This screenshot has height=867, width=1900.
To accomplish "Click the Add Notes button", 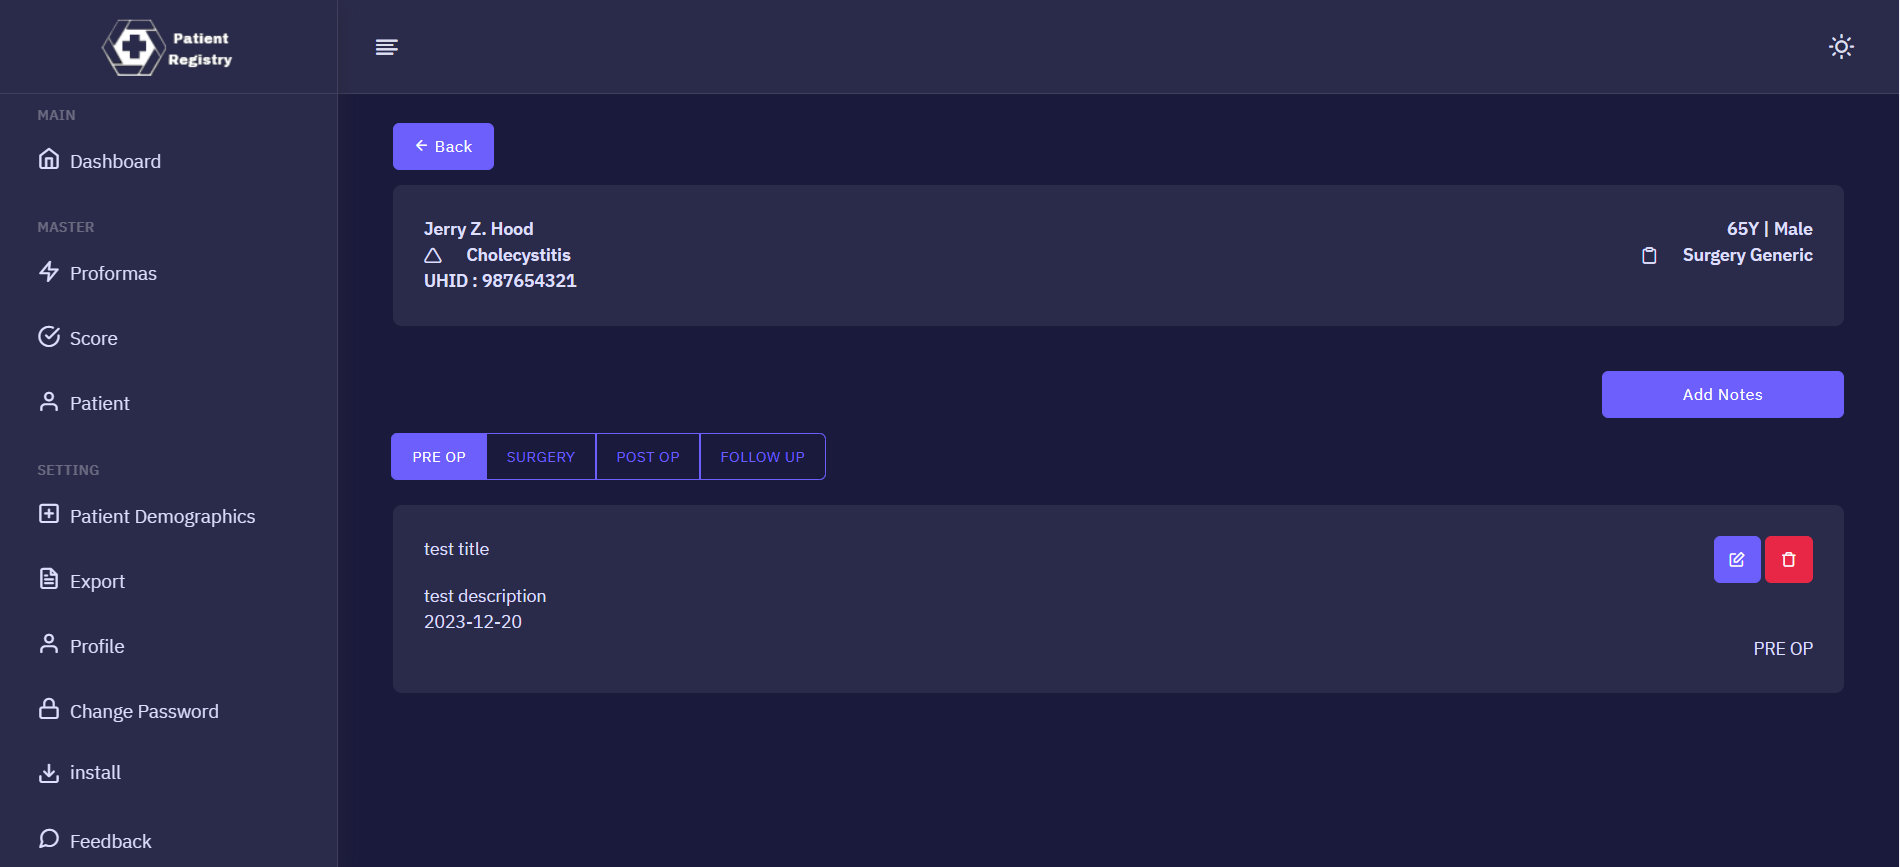I will (1722, 395).
